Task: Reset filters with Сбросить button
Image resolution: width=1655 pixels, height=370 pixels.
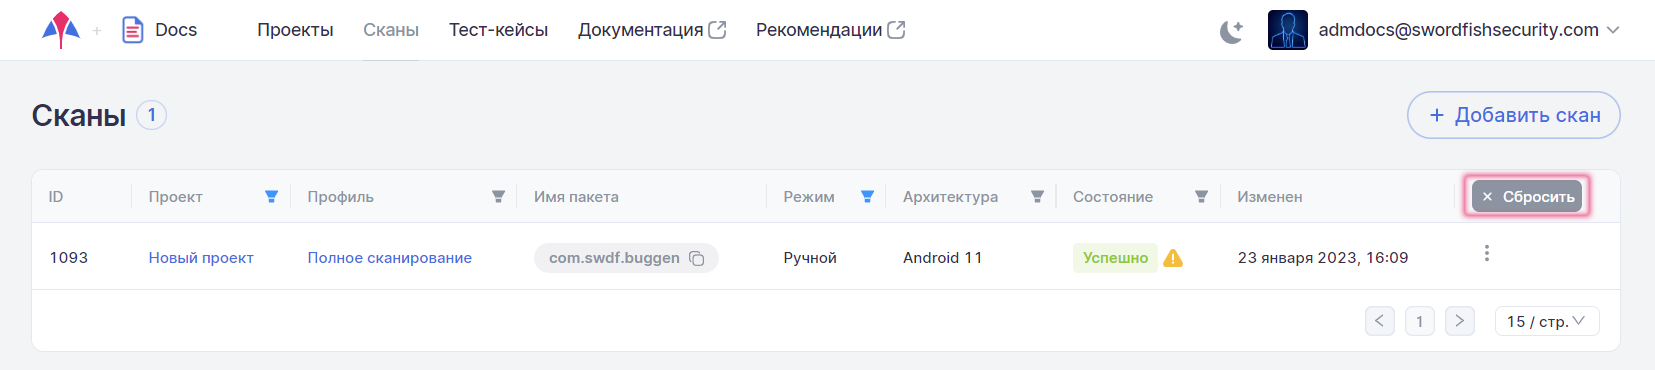Action: click(1527, 197)
